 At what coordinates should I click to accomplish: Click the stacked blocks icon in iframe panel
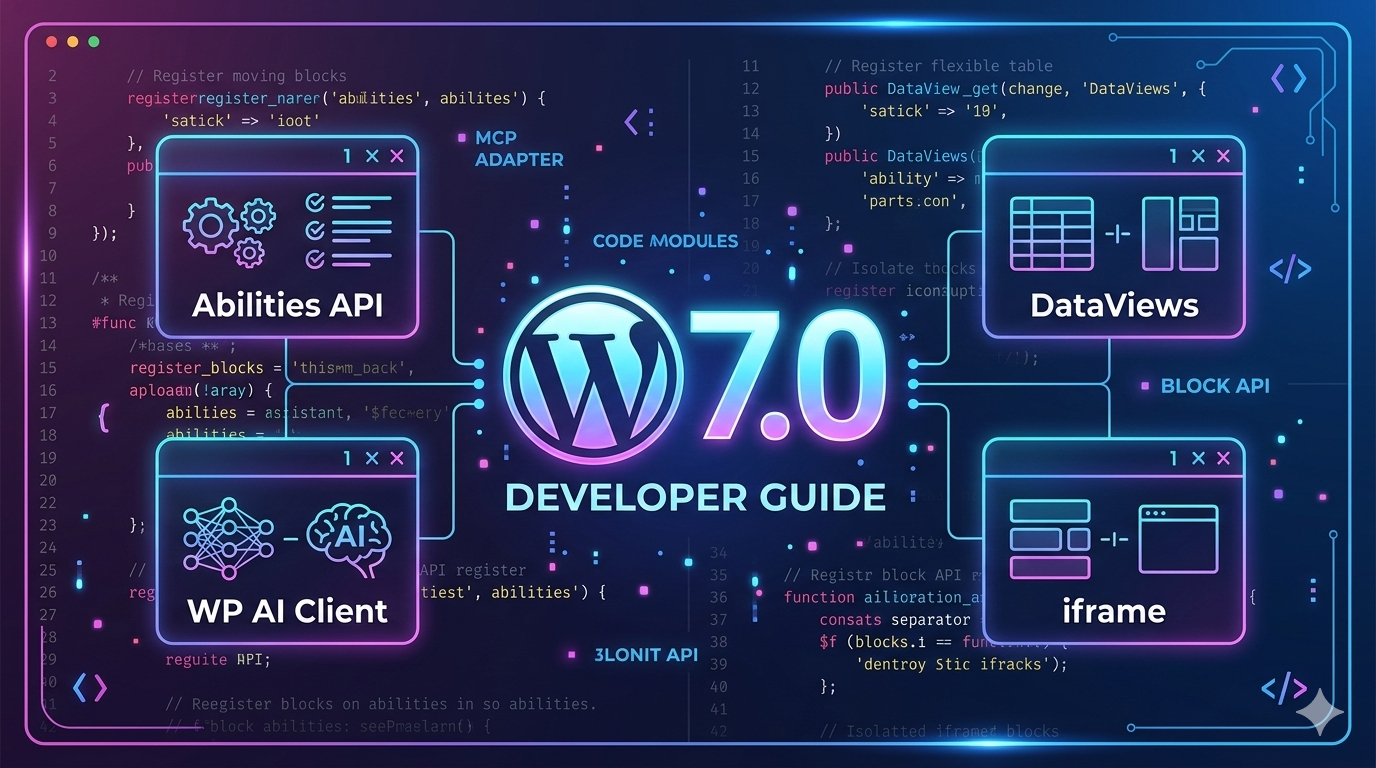click(x=1049, y=539)
